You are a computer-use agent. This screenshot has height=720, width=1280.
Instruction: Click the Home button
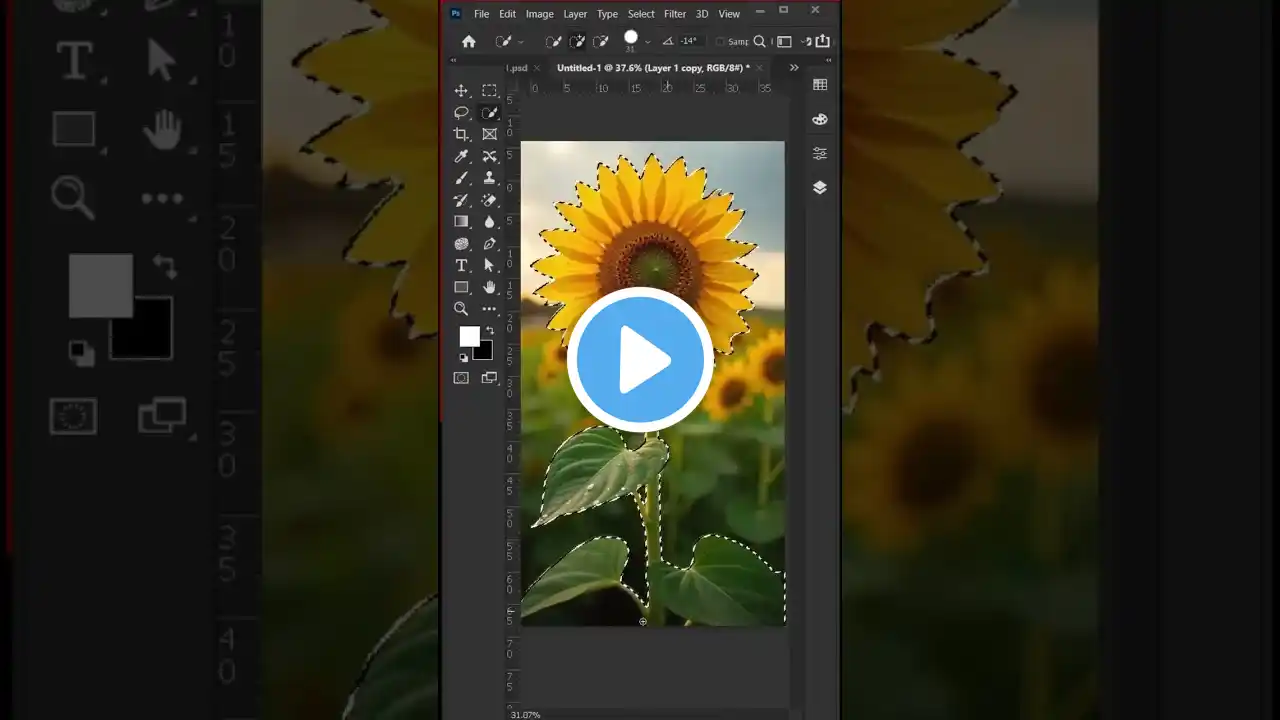pyautogui.click(x=469, y=41)
